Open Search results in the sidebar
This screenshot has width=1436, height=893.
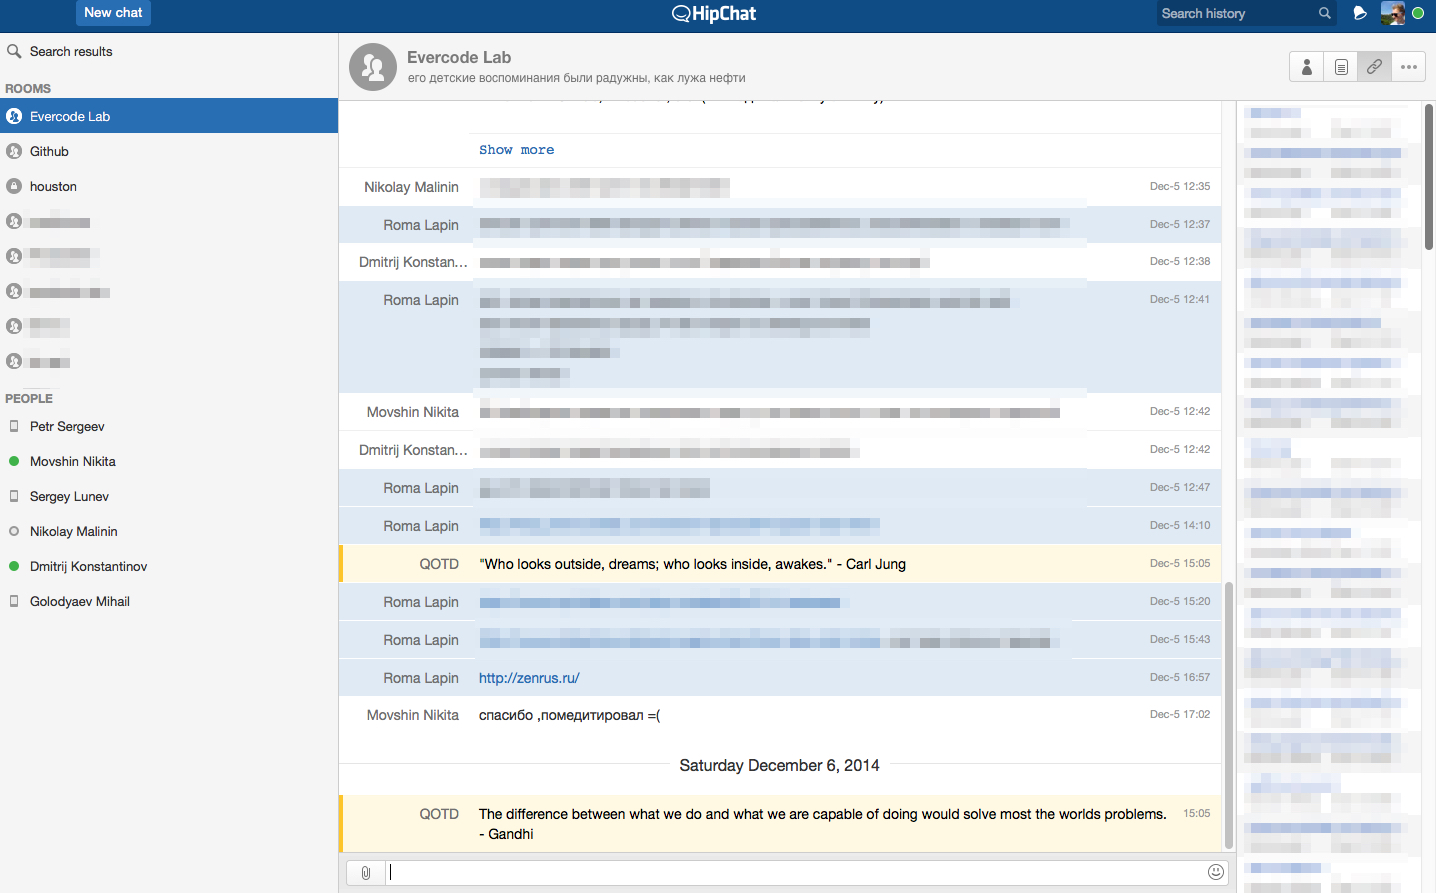pos(70,51)
